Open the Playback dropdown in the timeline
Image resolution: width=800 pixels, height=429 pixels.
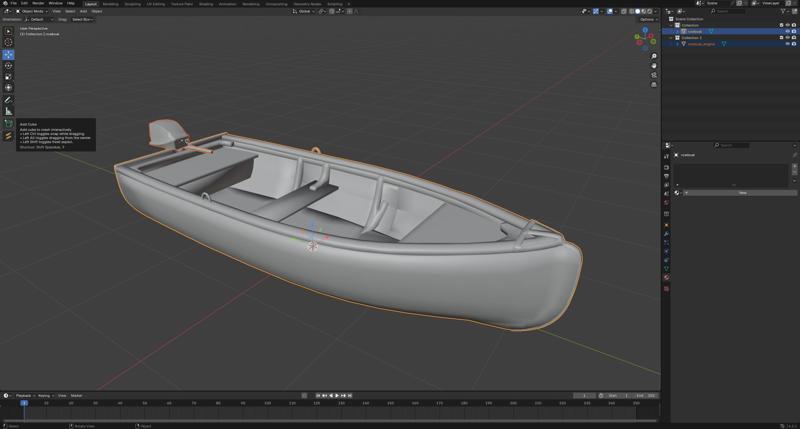point(24,395)
